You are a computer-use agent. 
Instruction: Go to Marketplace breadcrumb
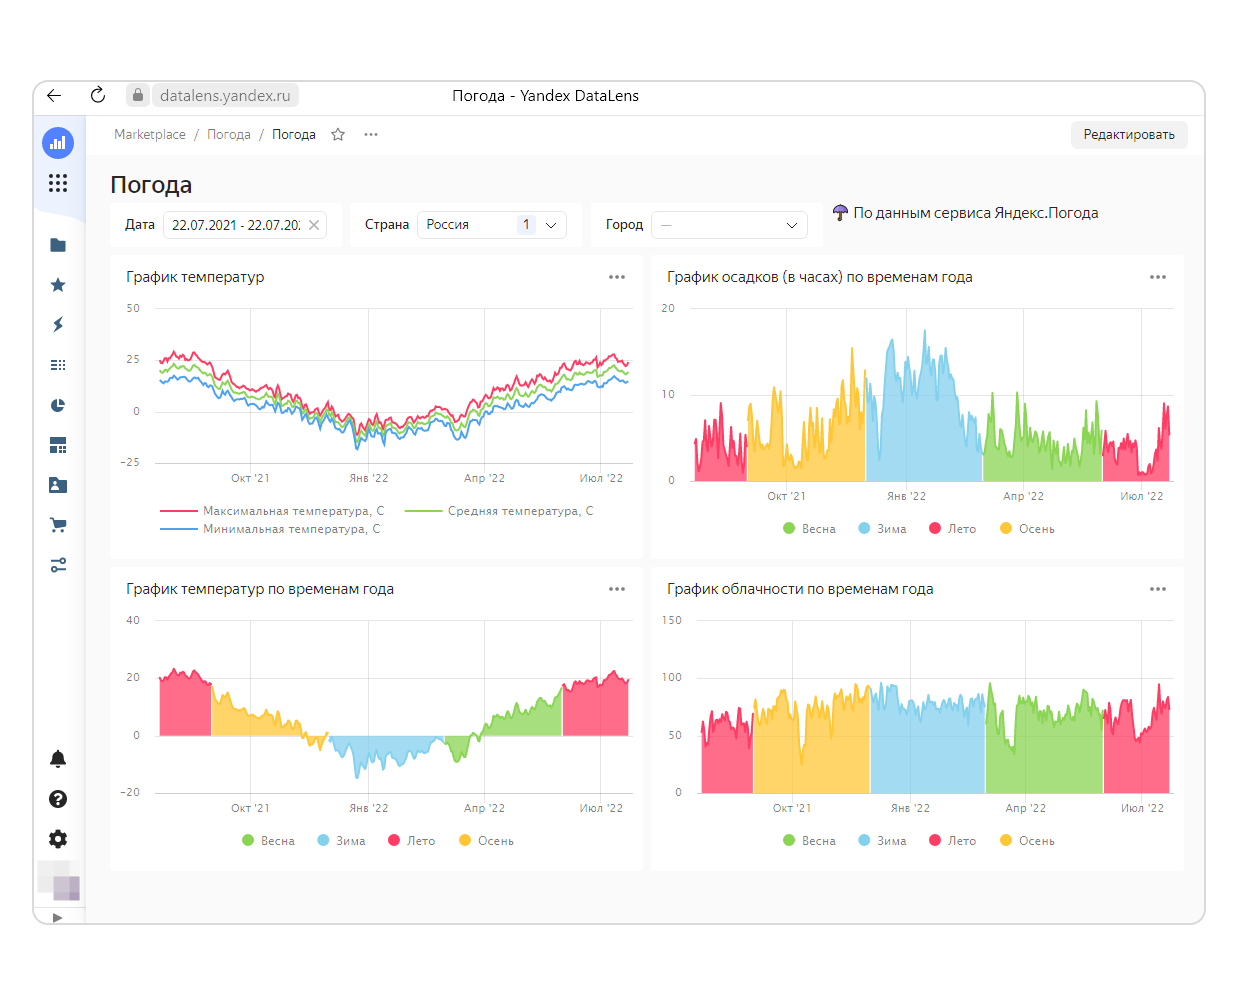pyautogui.click(x=150, y=135)
